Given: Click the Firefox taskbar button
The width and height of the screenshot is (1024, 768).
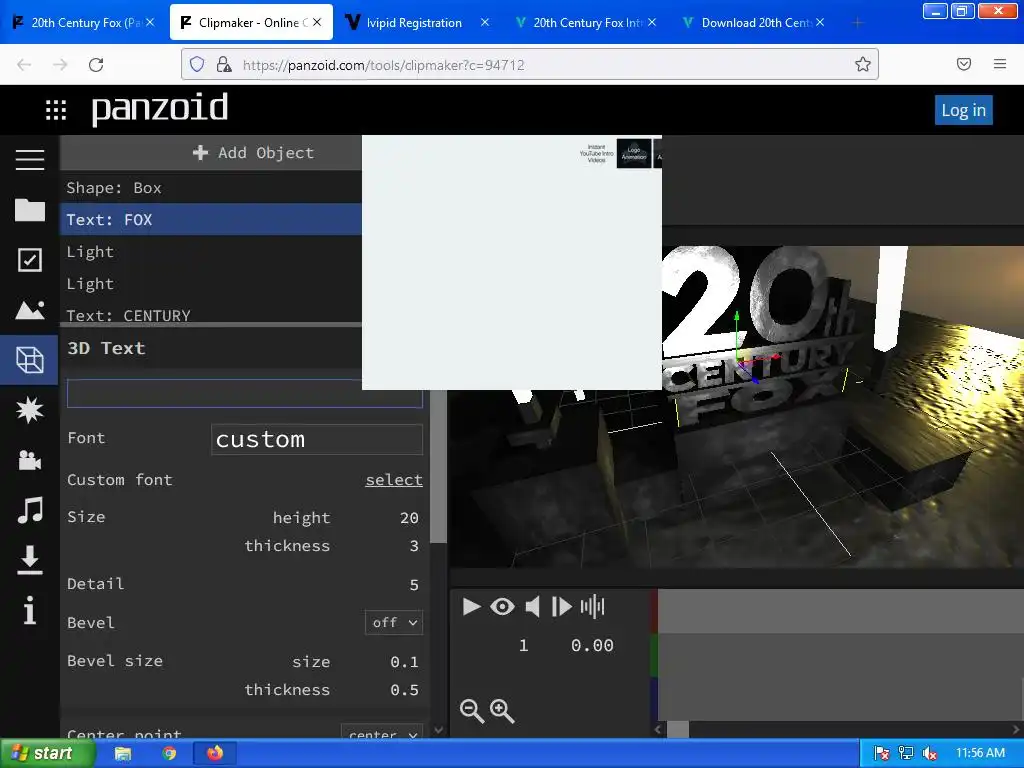Looking at the screenshot, I should tap(215, 753).
